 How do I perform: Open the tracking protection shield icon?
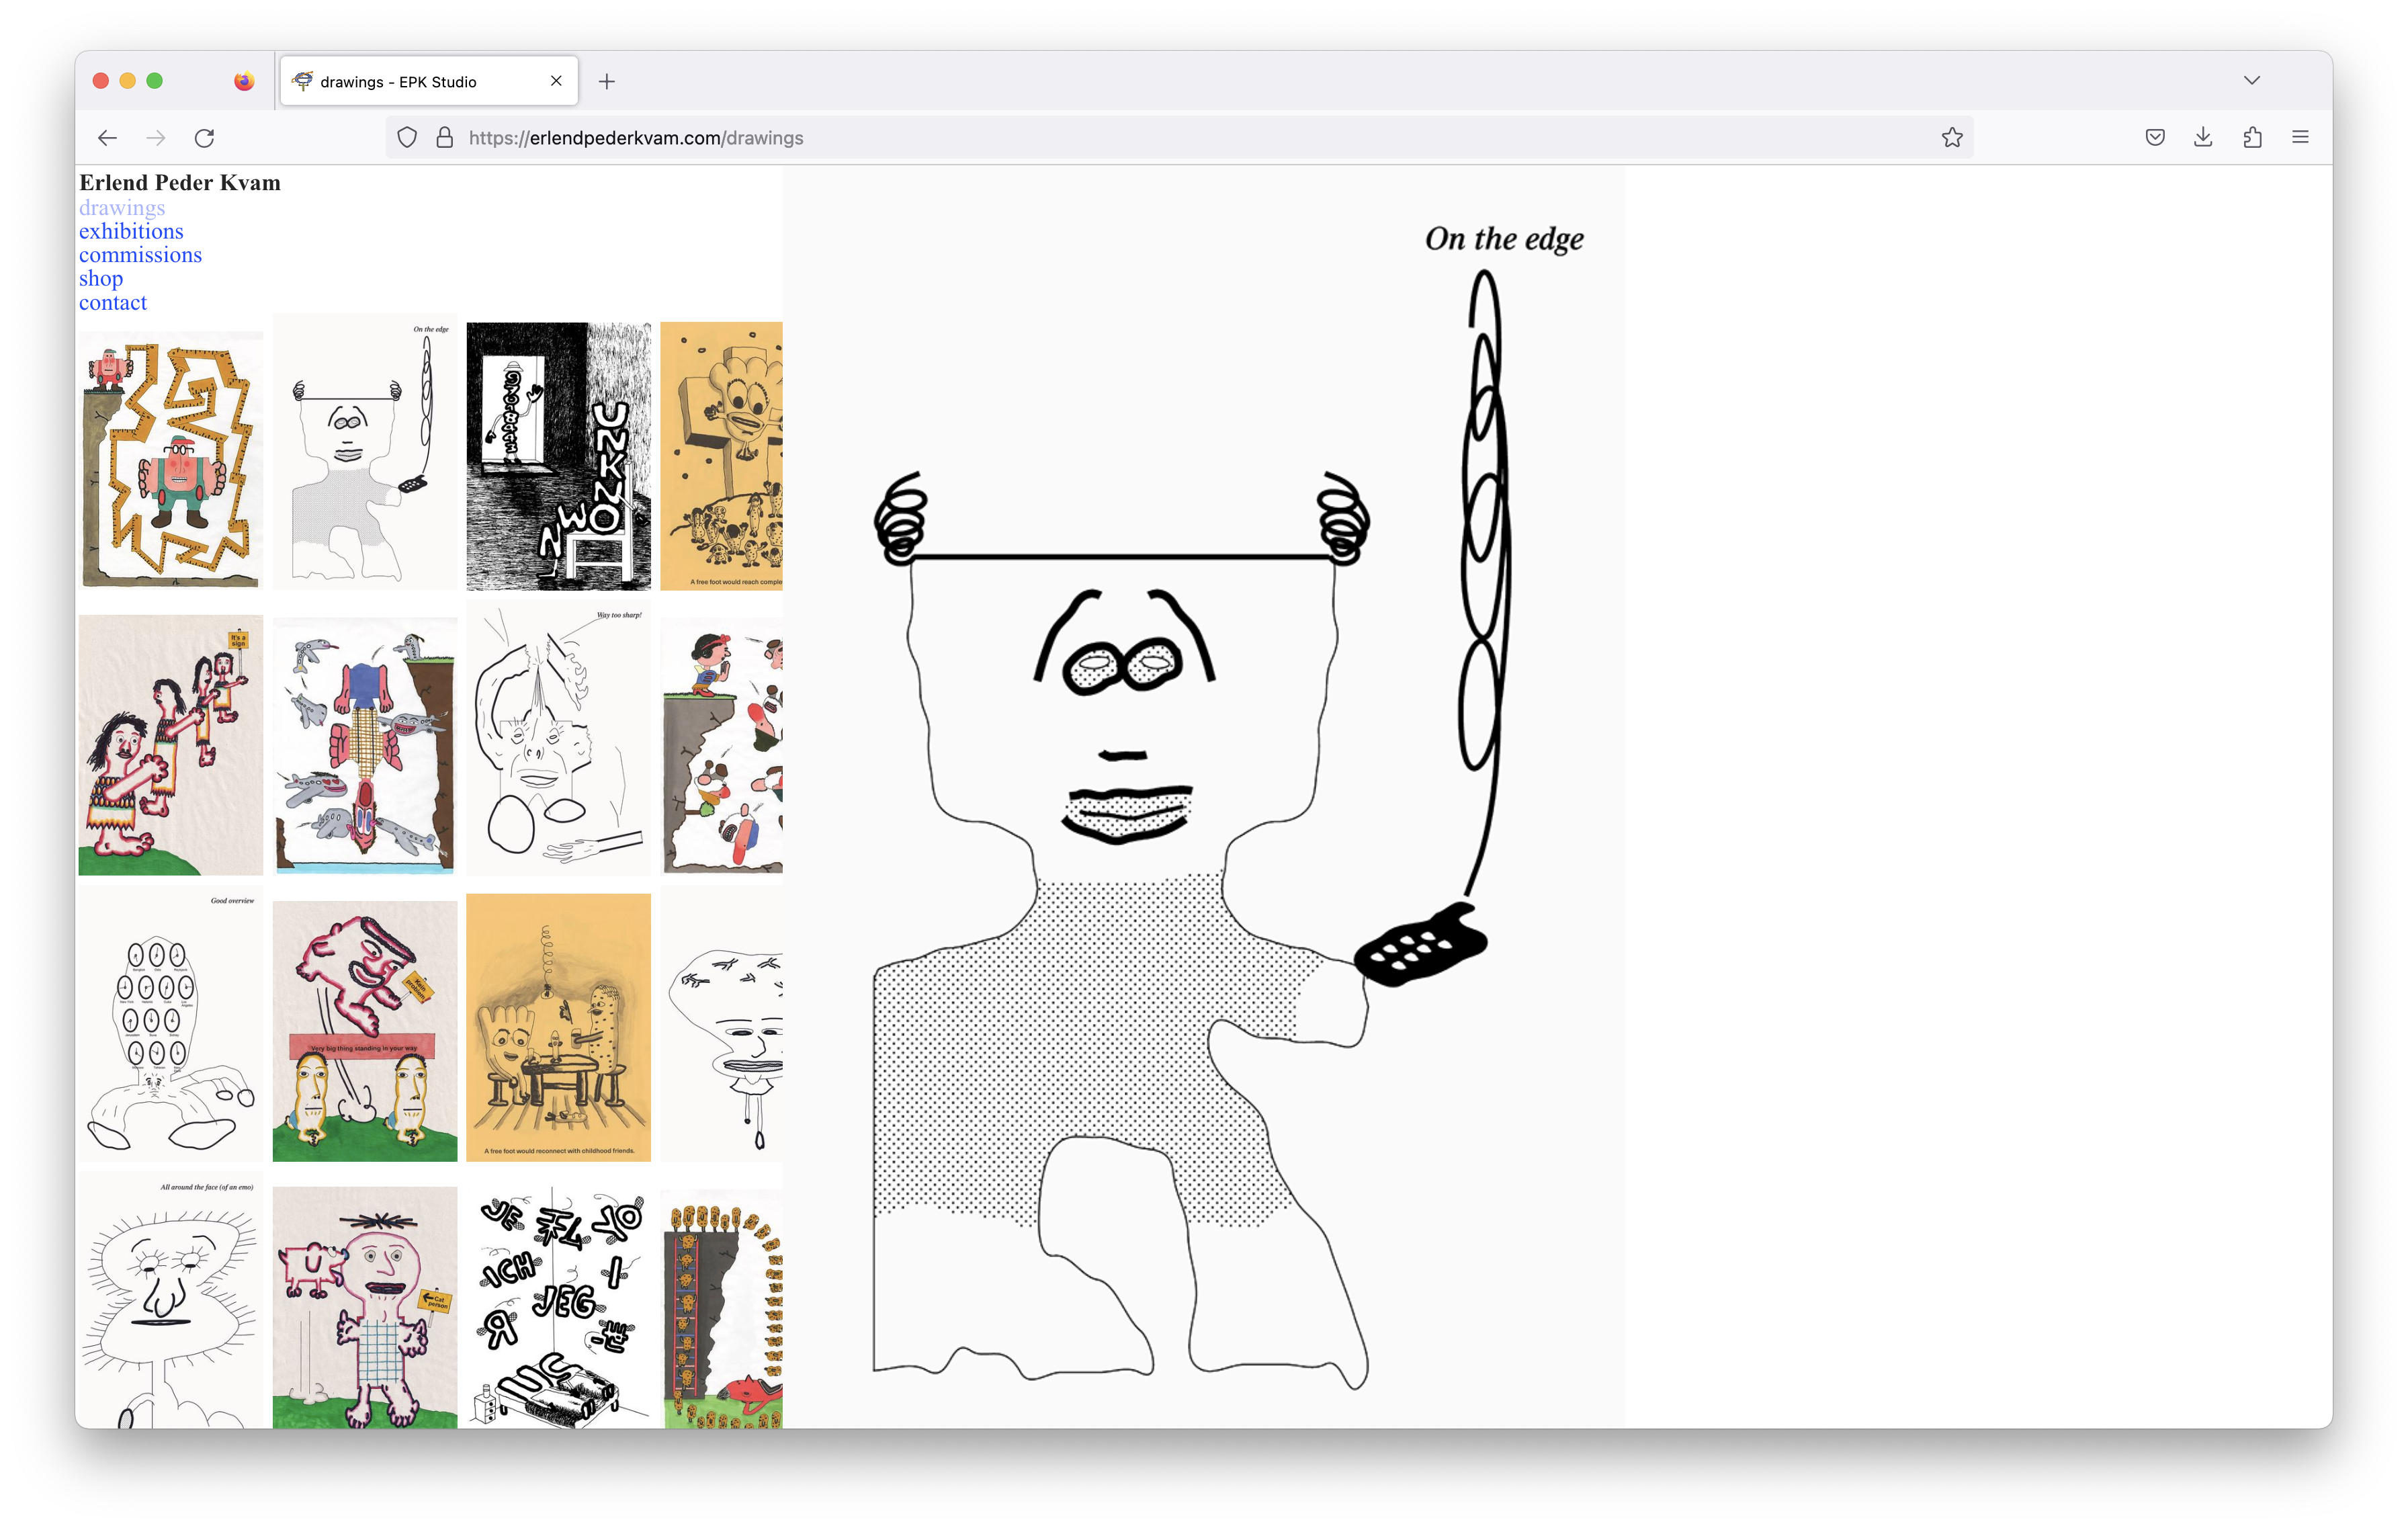[x=407, y=138]
